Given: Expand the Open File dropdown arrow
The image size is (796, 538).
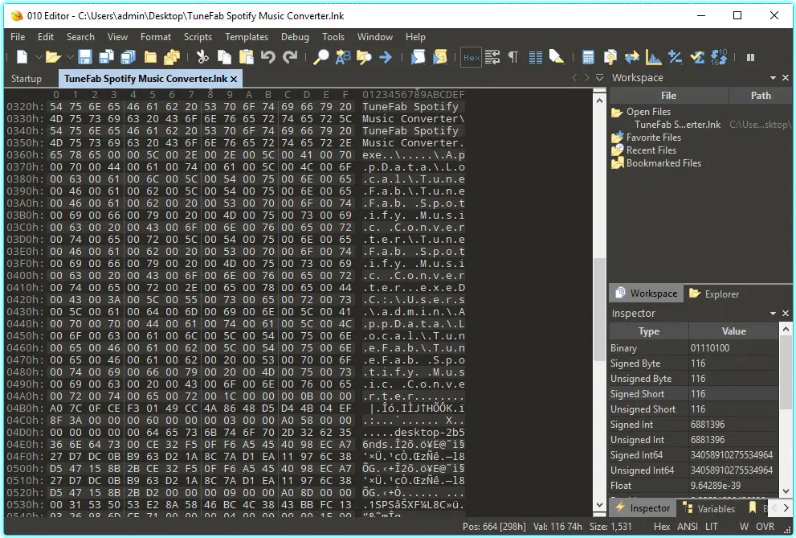Looking at the screenshot, I should 70,57.
